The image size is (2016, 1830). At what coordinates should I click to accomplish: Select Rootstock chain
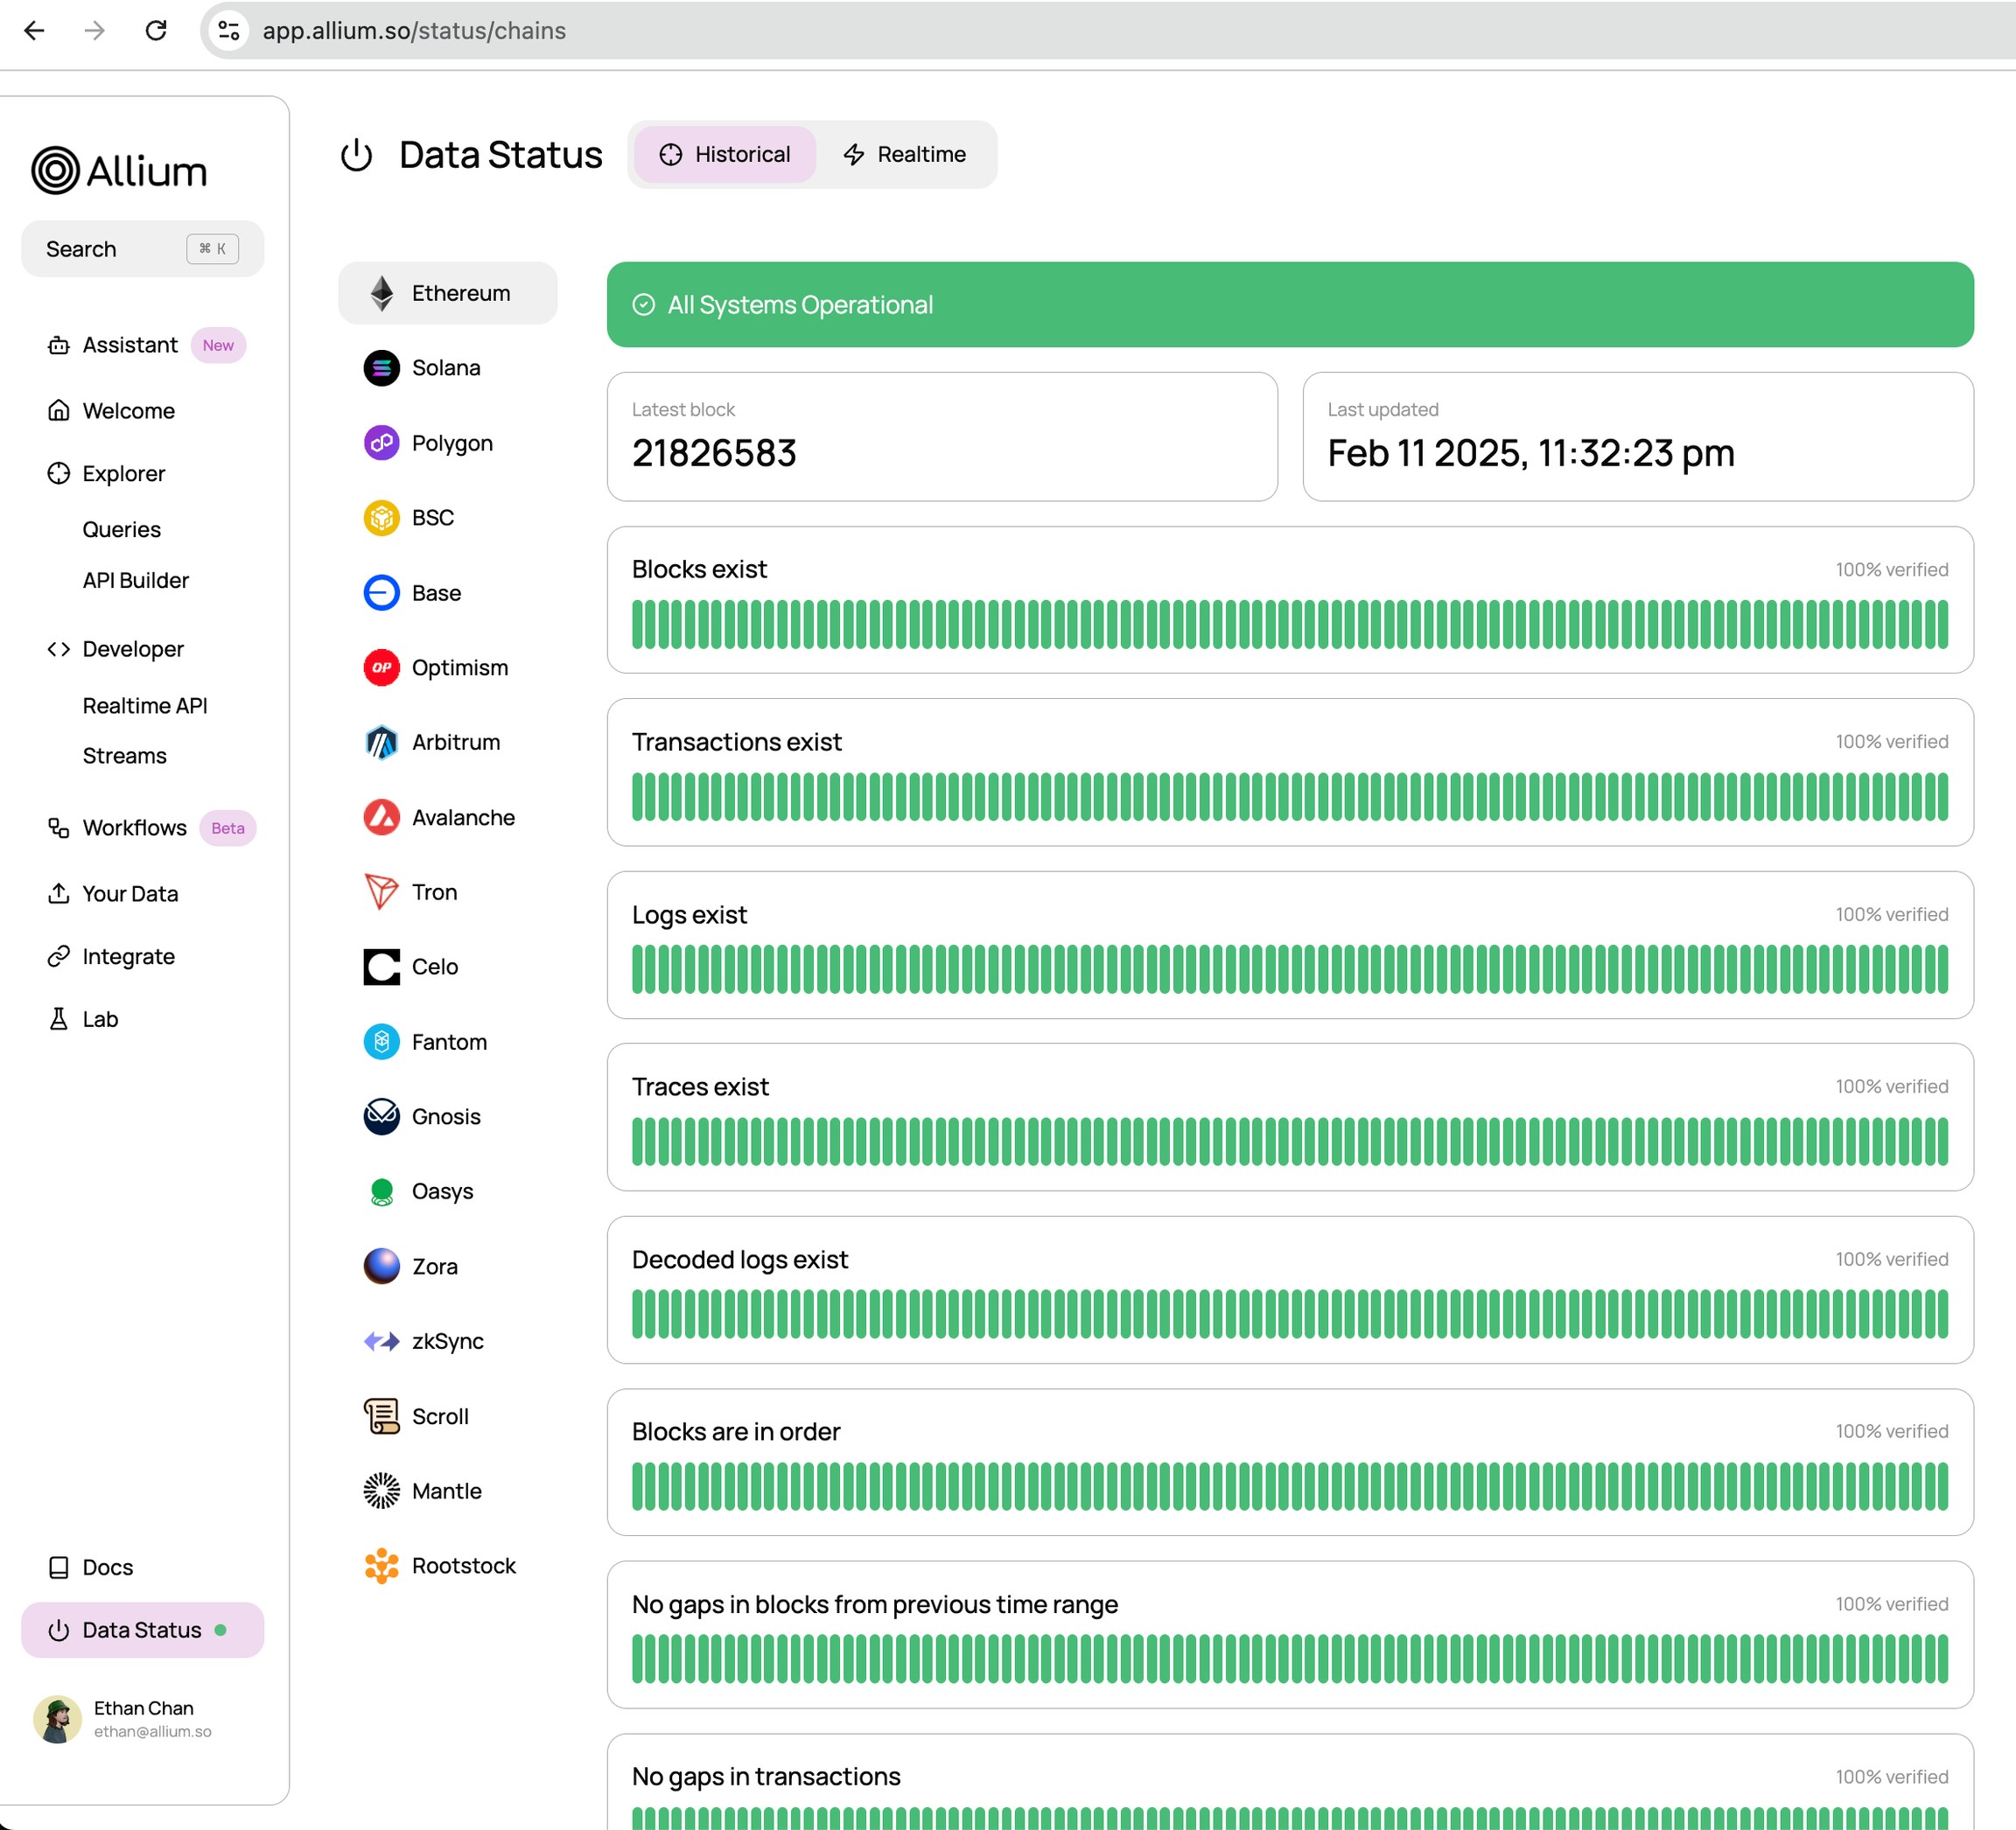click(x=447, y=1566)
